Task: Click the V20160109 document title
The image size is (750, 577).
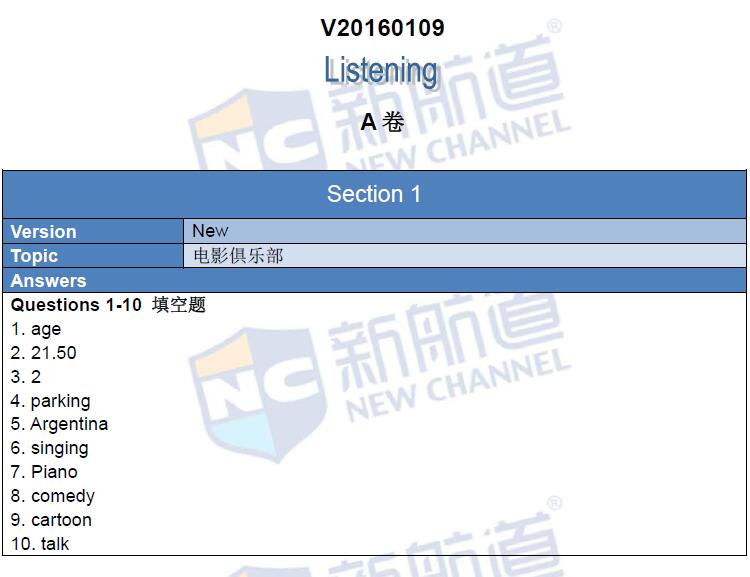Action: (382, 28)
